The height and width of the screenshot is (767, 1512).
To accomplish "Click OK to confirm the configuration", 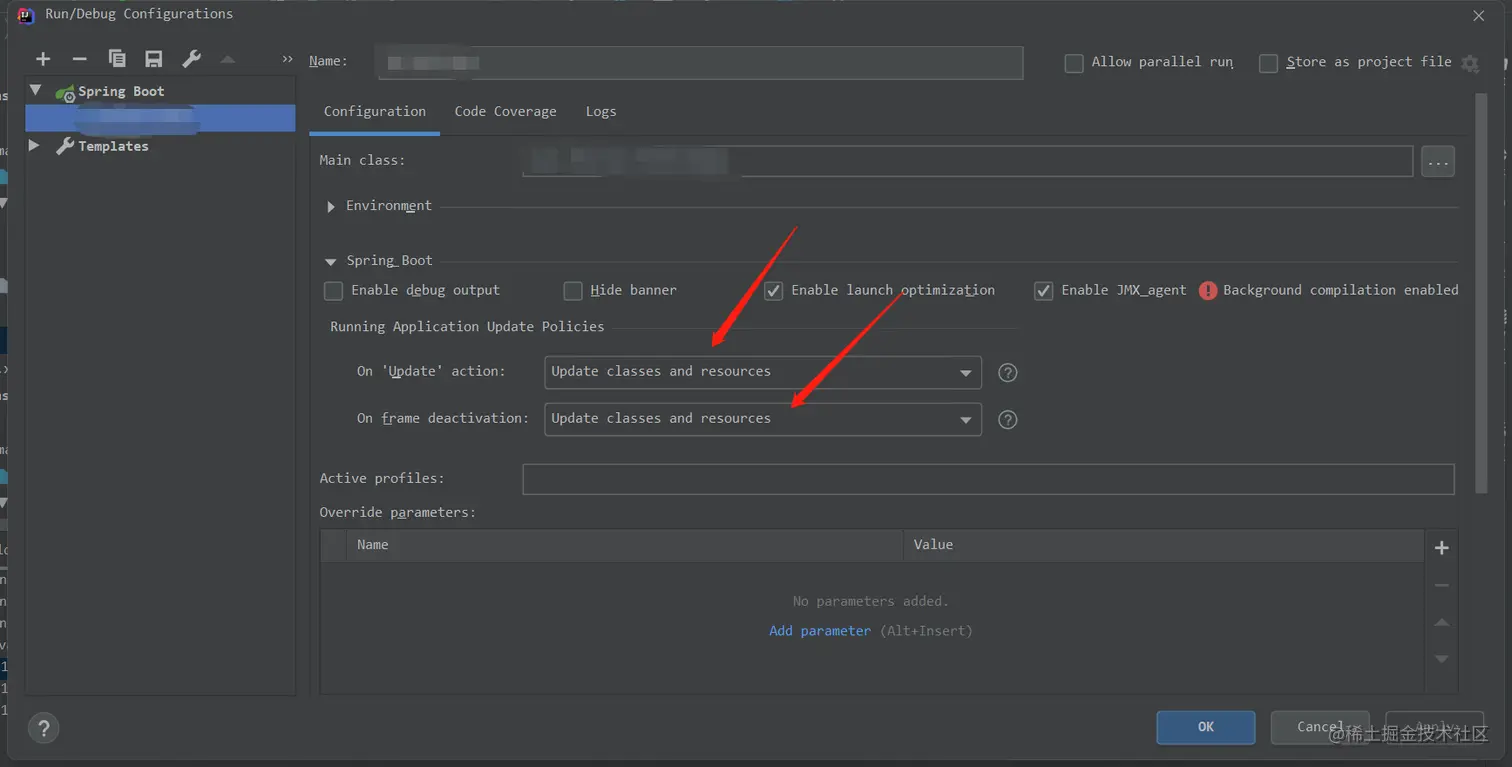I will coord(1206,727).
